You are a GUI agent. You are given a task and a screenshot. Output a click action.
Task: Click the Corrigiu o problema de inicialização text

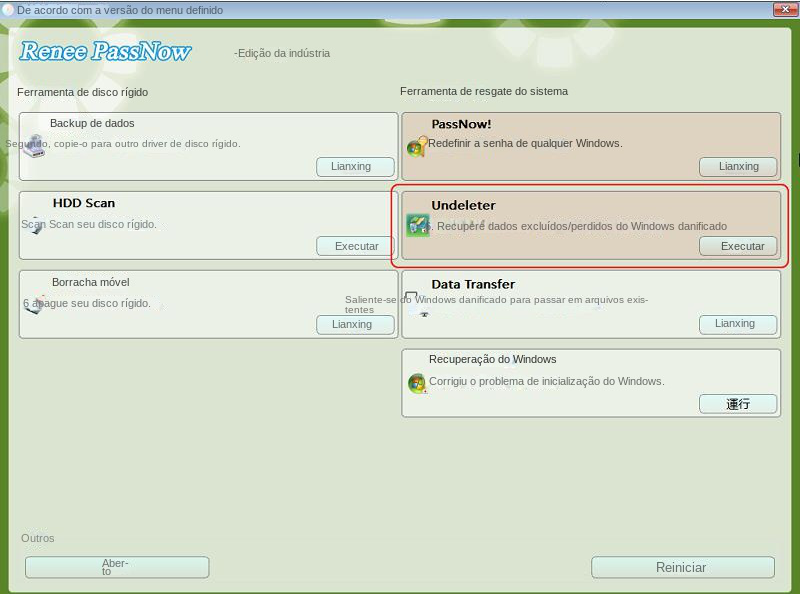(546, 381)
